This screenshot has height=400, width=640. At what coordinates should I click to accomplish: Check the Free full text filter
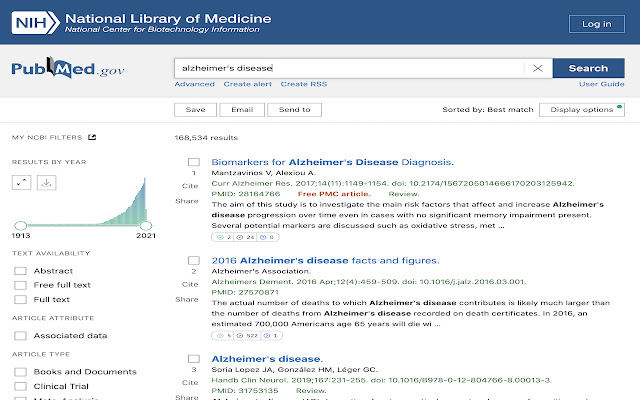[20, 285]
